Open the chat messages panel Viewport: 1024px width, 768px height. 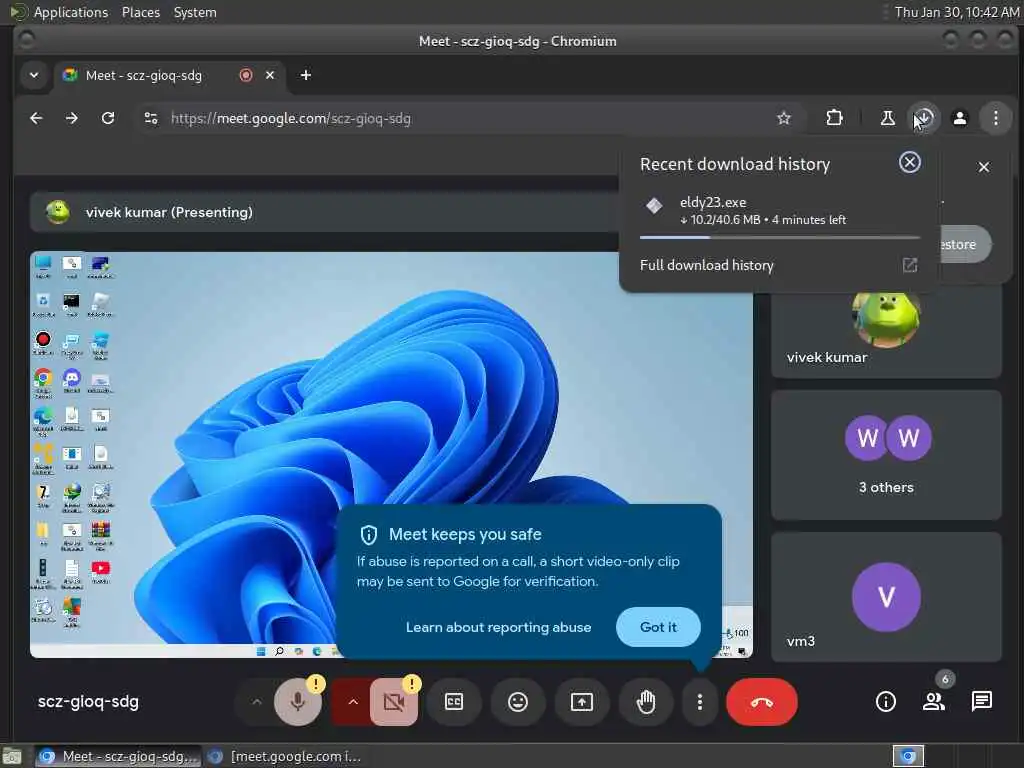(982, 702)
